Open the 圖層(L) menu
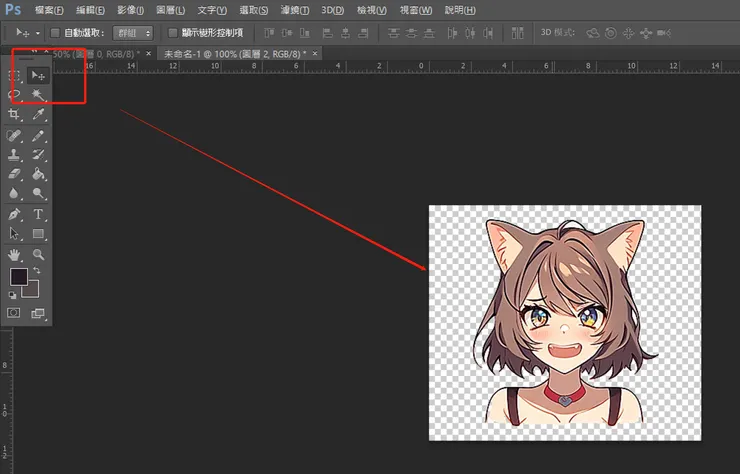Image resolution: width=740 pixels, height=474 pixels. [x=170, y=10]
